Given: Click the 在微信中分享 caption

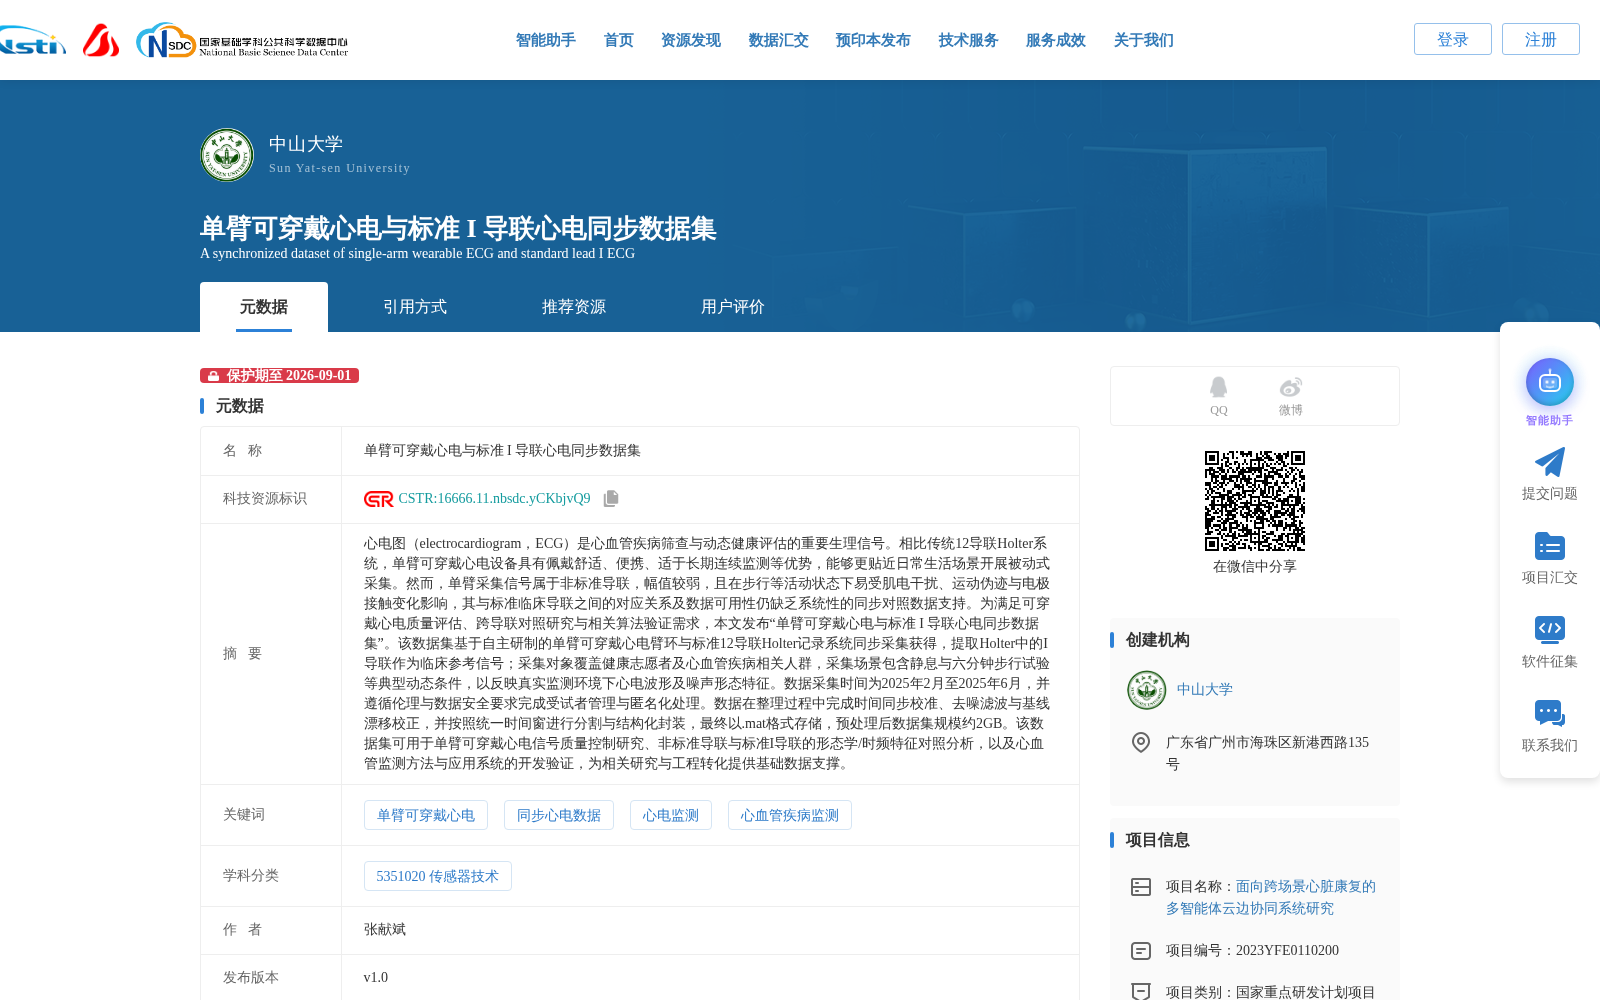Looking at the screenshot, I should [1255, 567].
